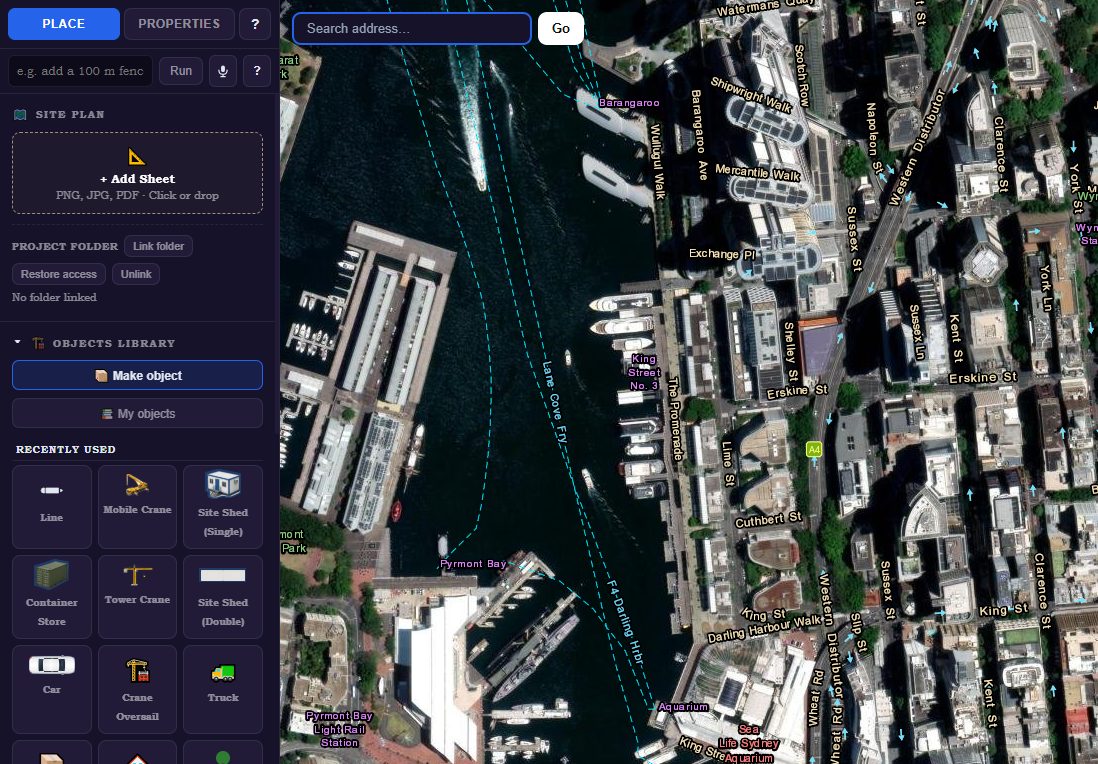Click the Link folder button
Viewport: 1098px width, 764px height.
[x=158, y=246]
